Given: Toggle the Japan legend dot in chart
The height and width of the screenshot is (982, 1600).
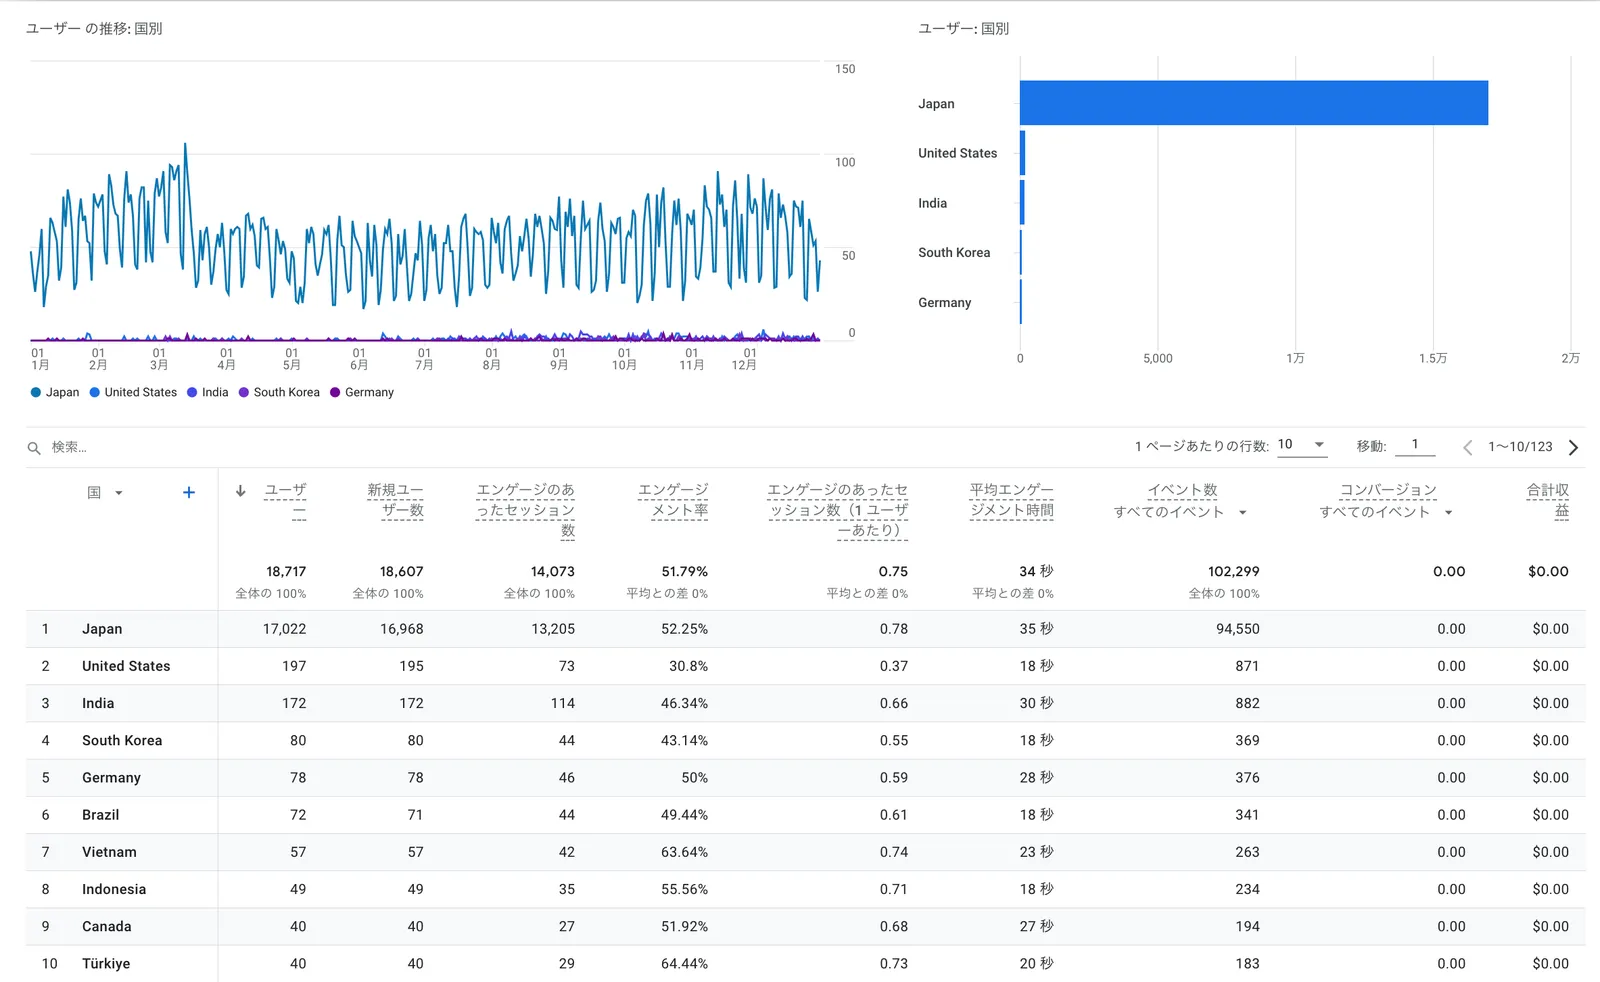Looking at the screenshot, I should pos(36,393).
